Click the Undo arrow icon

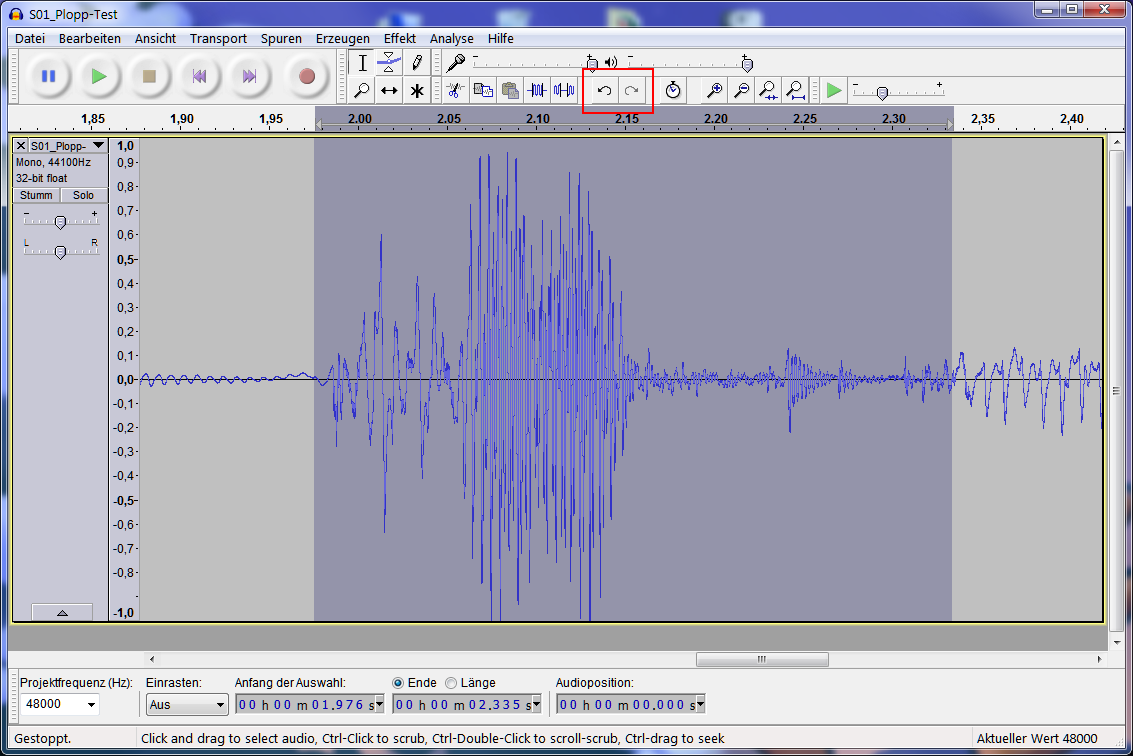pos(604,90)
